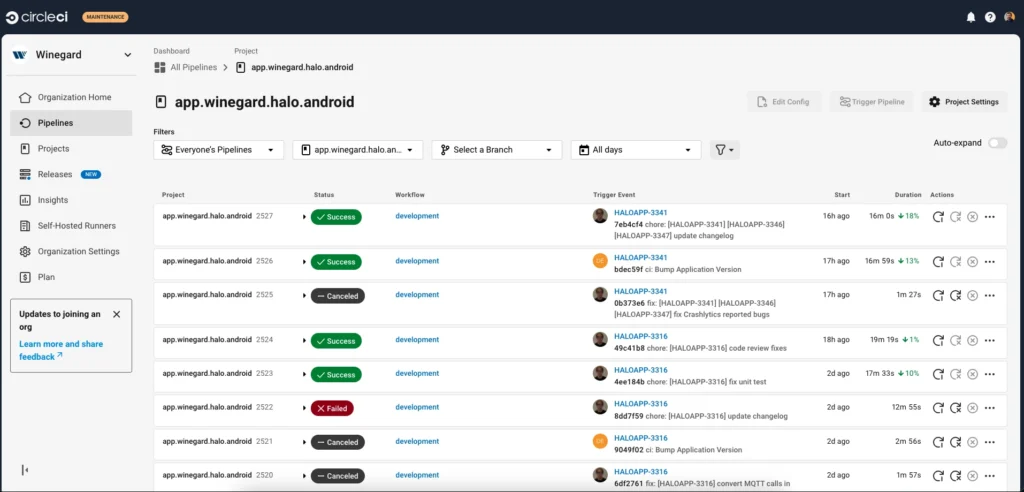
Task: Collapse the sidebar with bottom-left icon
Action: 25,470
